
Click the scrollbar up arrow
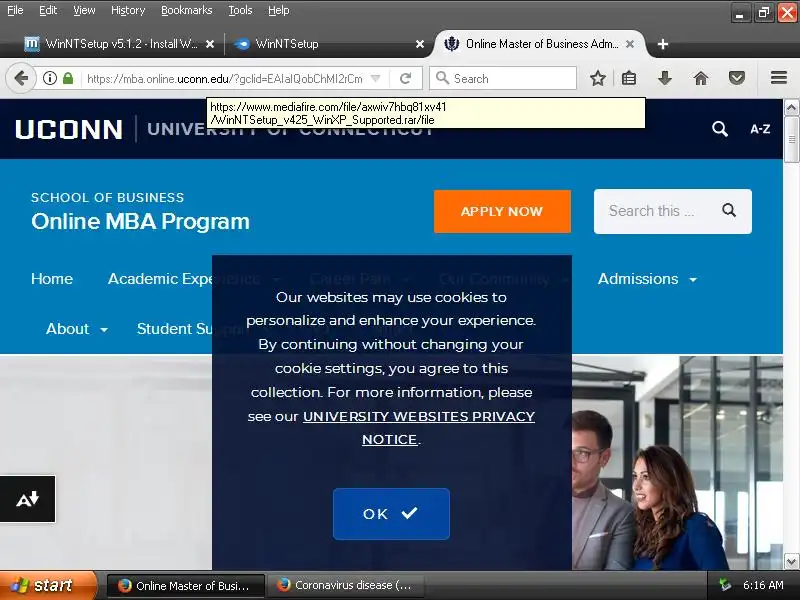791,107
